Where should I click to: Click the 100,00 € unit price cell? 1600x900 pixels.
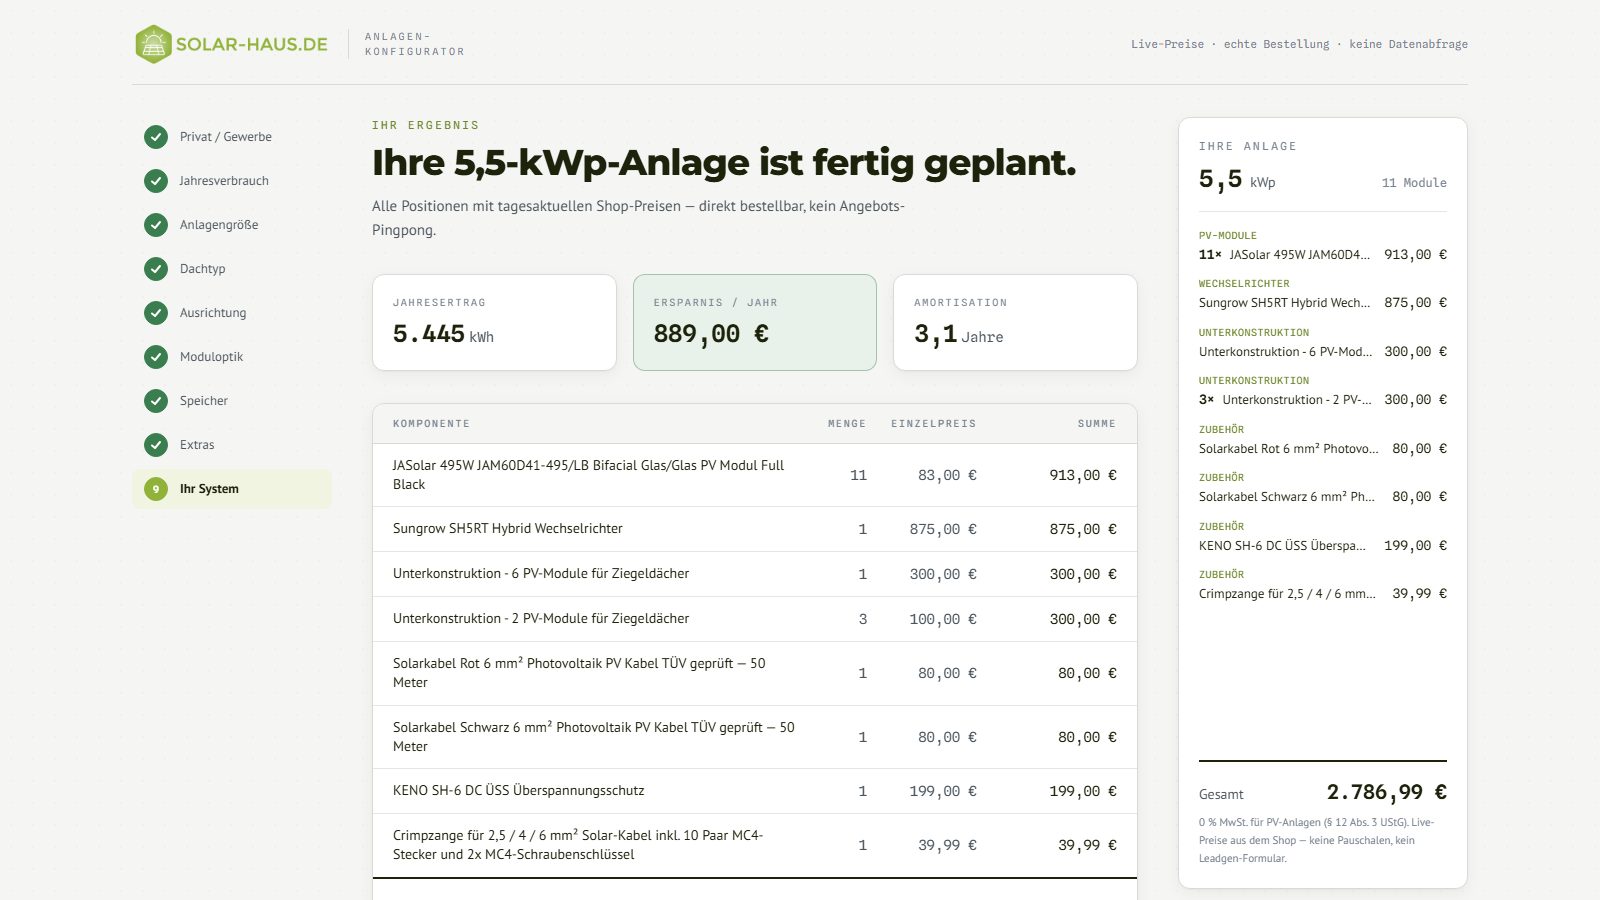pos(943,619)
